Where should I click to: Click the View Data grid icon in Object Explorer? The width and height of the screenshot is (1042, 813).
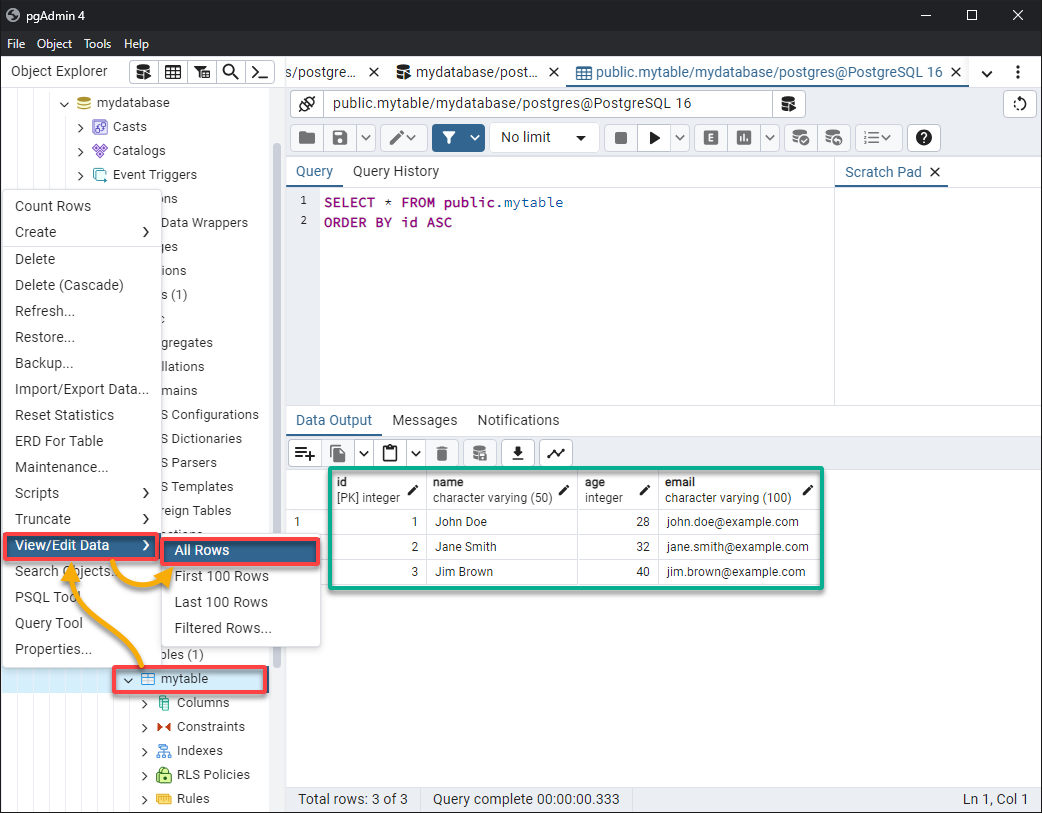click(173, 72)
